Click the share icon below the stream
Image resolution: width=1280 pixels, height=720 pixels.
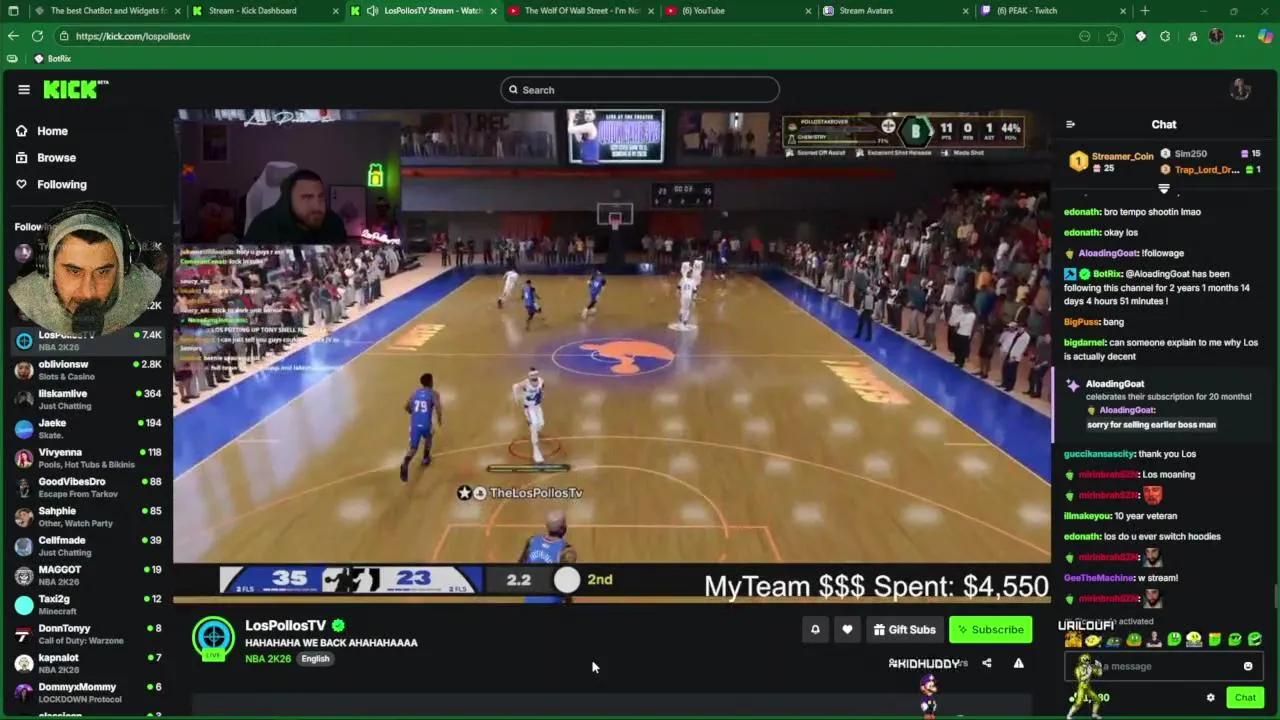click(x=986, y=663)
